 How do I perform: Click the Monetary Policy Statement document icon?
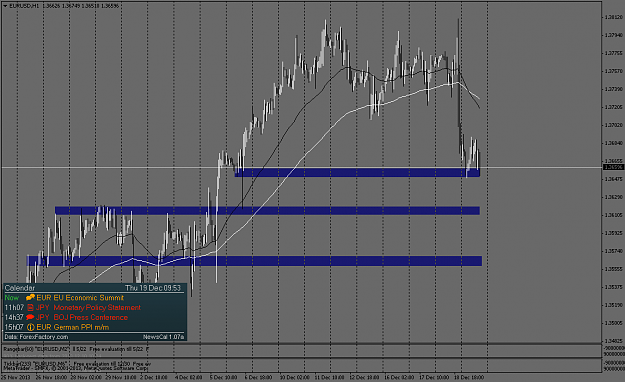[x=30, y=307]
